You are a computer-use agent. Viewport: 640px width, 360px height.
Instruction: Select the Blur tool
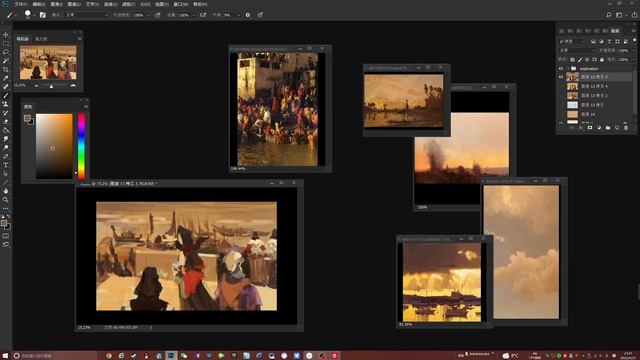6,139
